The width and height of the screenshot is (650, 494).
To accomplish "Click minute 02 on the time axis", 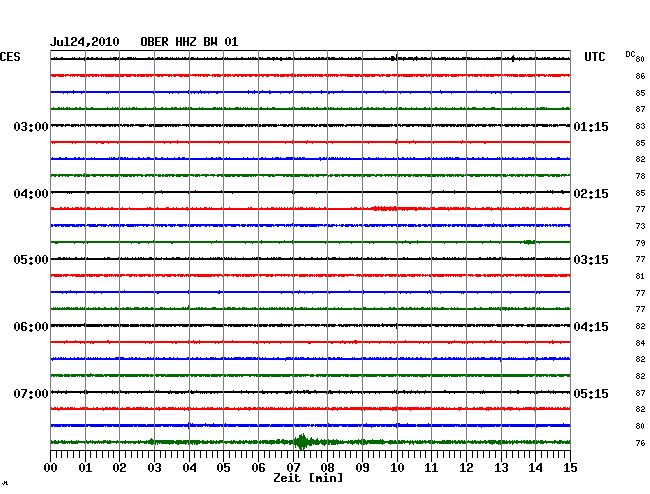I will click(x=119, y=467).
